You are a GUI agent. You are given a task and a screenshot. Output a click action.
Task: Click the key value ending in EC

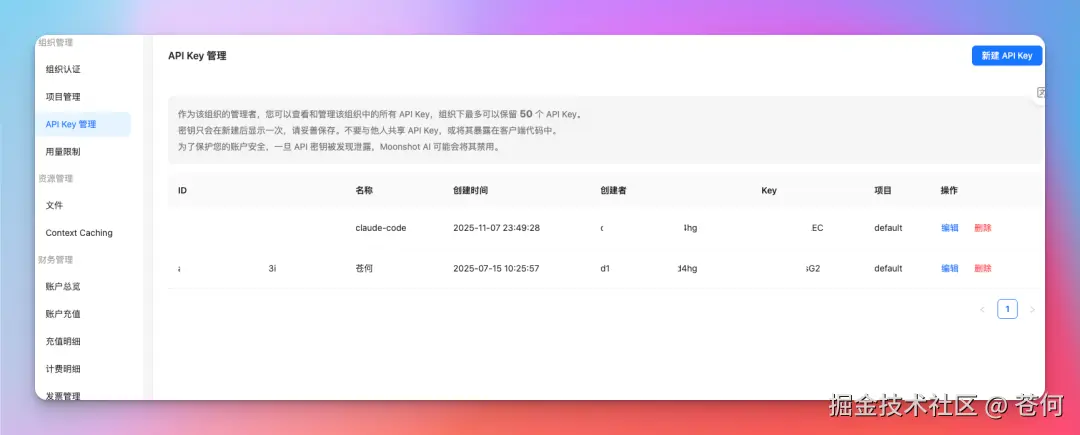[818, 228]
